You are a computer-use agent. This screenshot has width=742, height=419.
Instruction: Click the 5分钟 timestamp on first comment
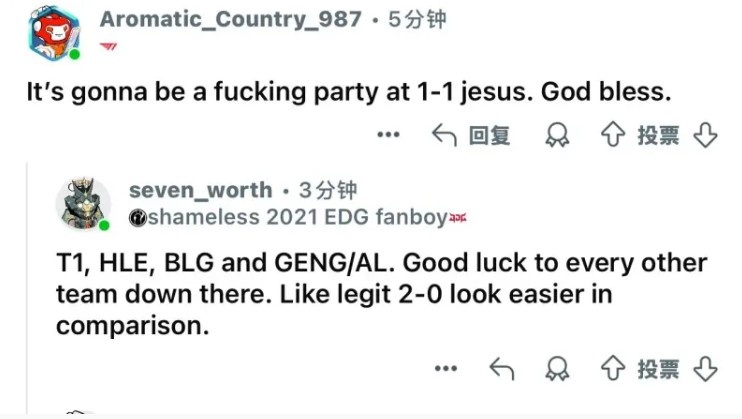pyautogui.click(x=417, y=19)
